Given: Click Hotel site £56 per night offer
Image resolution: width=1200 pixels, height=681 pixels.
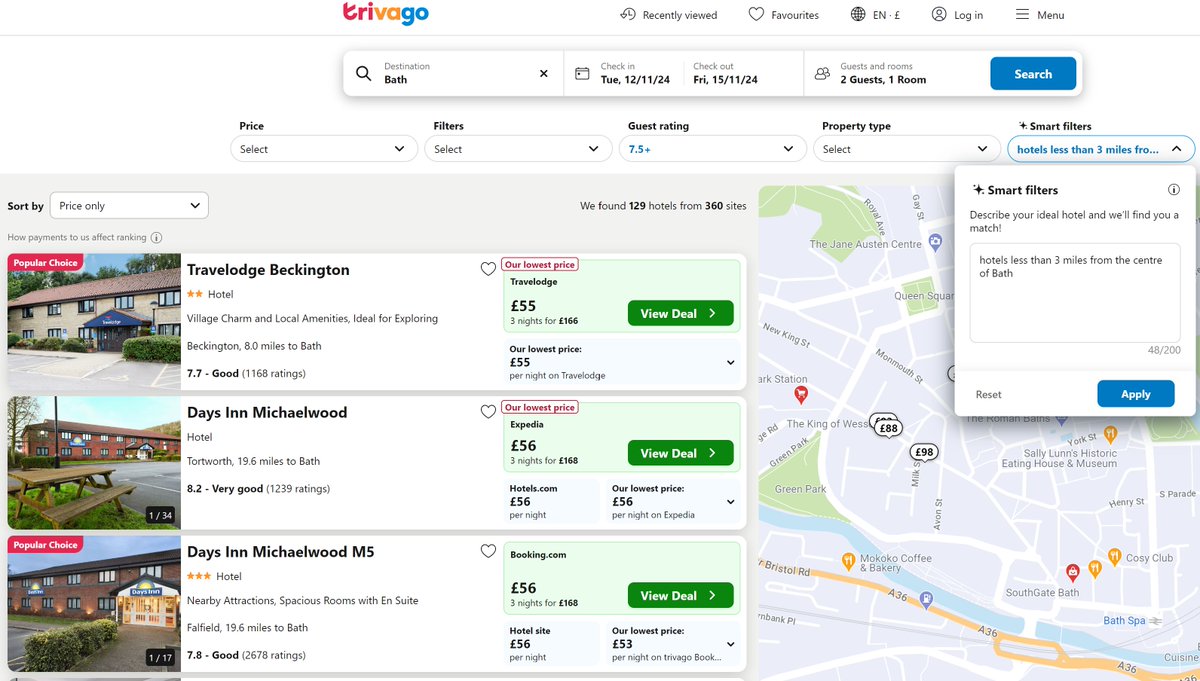Looking at the screenshot, I should pos(552,644).
